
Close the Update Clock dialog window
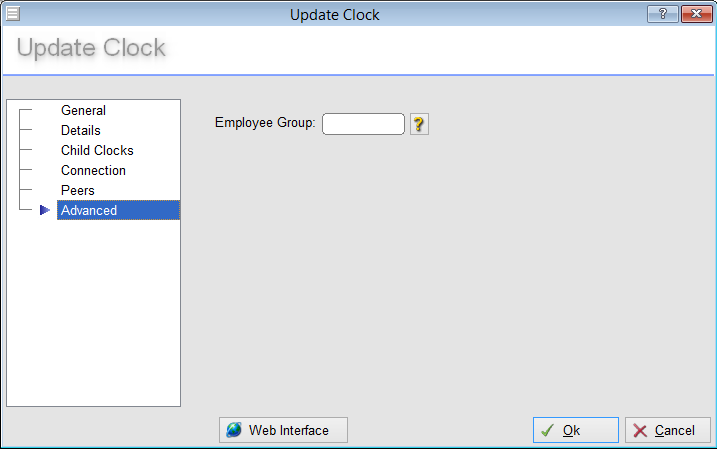pyautogui.click(x=694, y=14)
